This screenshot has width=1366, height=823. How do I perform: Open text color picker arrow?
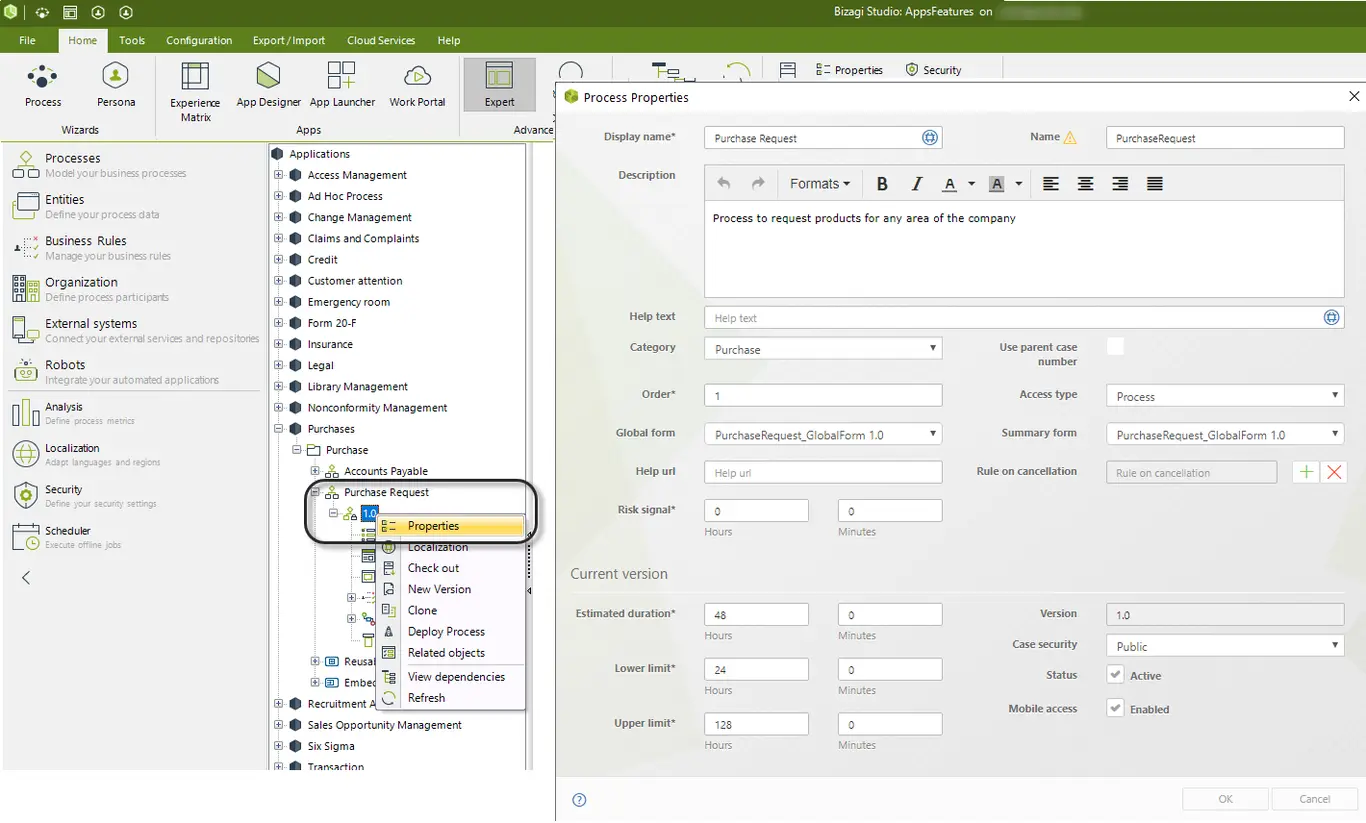point(971,184)
